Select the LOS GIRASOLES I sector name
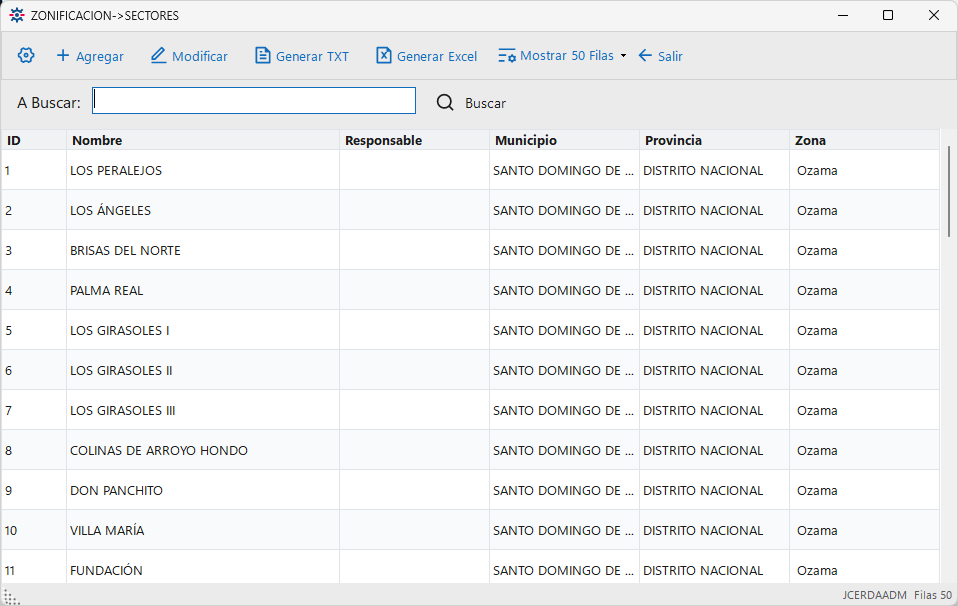 (x=120, y=330)
